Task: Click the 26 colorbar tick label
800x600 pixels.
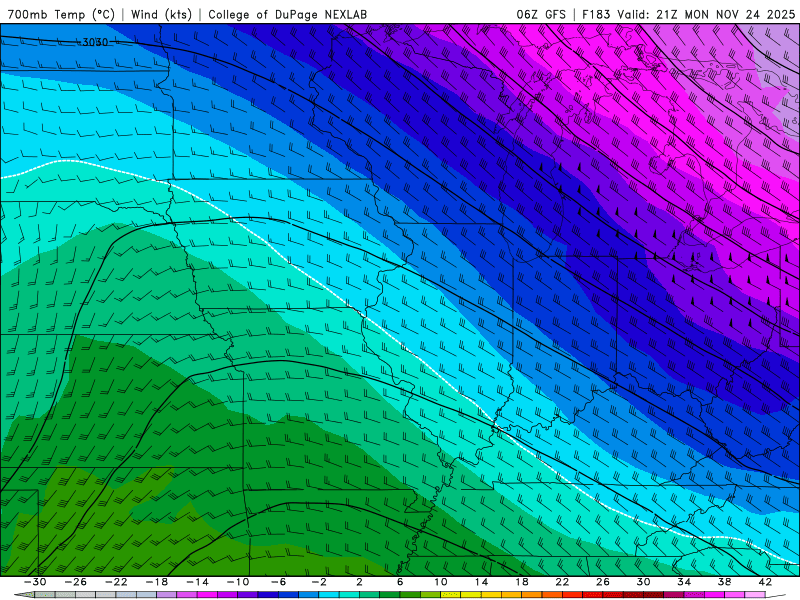Action: (603, 582)
